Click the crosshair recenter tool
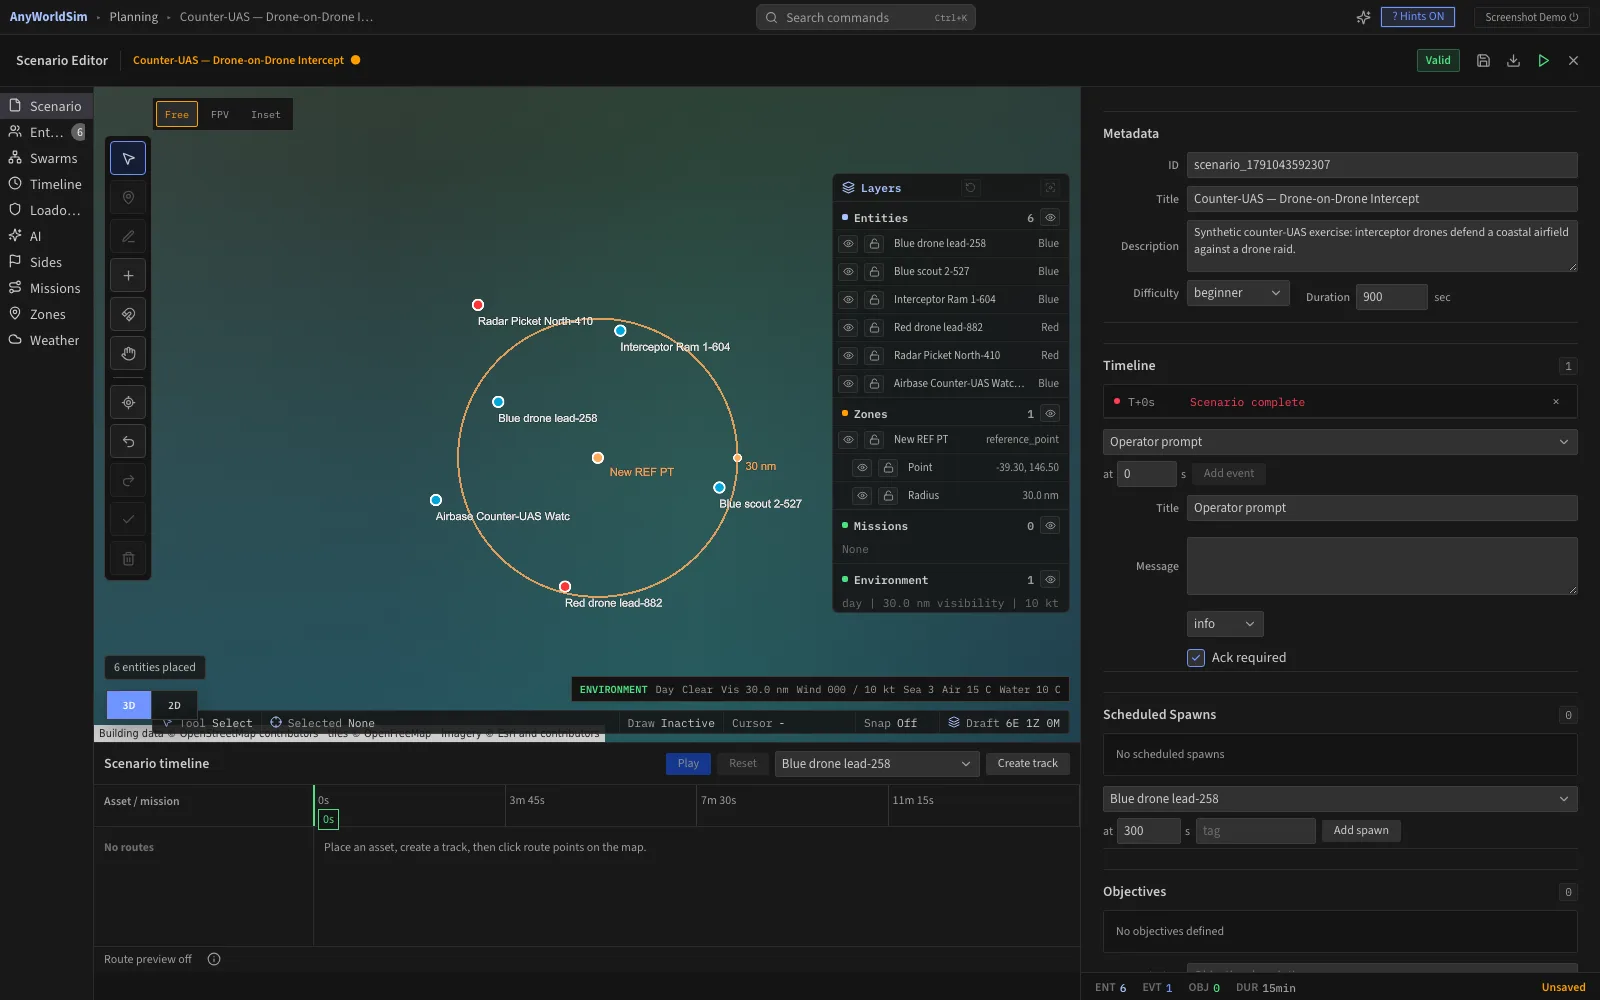This screenshot has width=1600, height=1000. pos(128,402)
